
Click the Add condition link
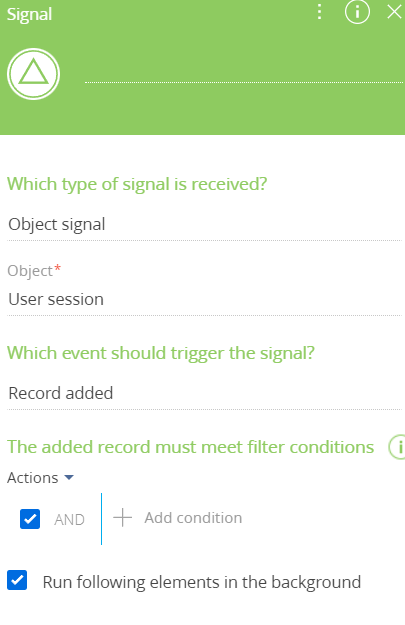[193, 518]
